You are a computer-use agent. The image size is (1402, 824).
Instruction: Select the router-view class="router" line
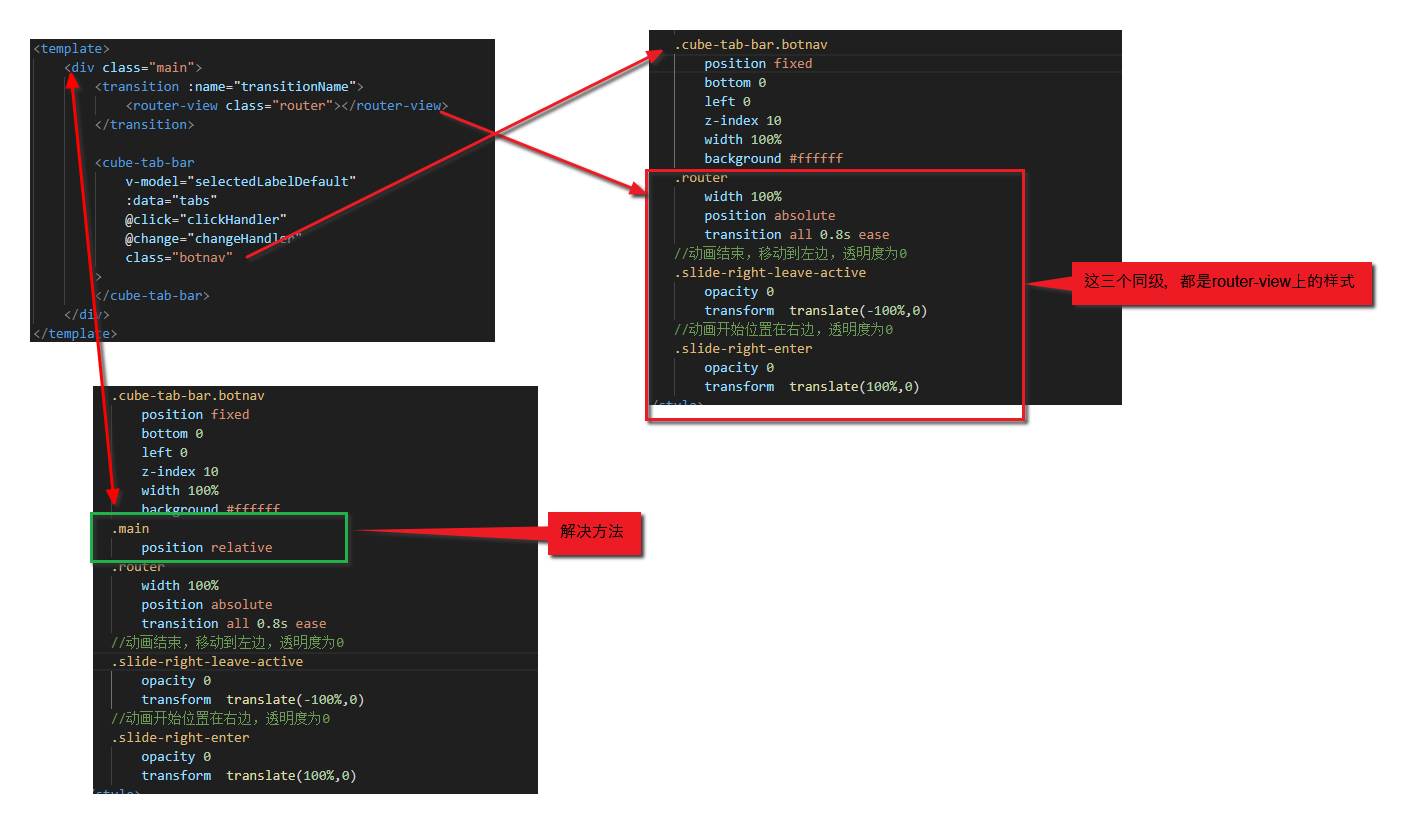[x=287, y=105]
